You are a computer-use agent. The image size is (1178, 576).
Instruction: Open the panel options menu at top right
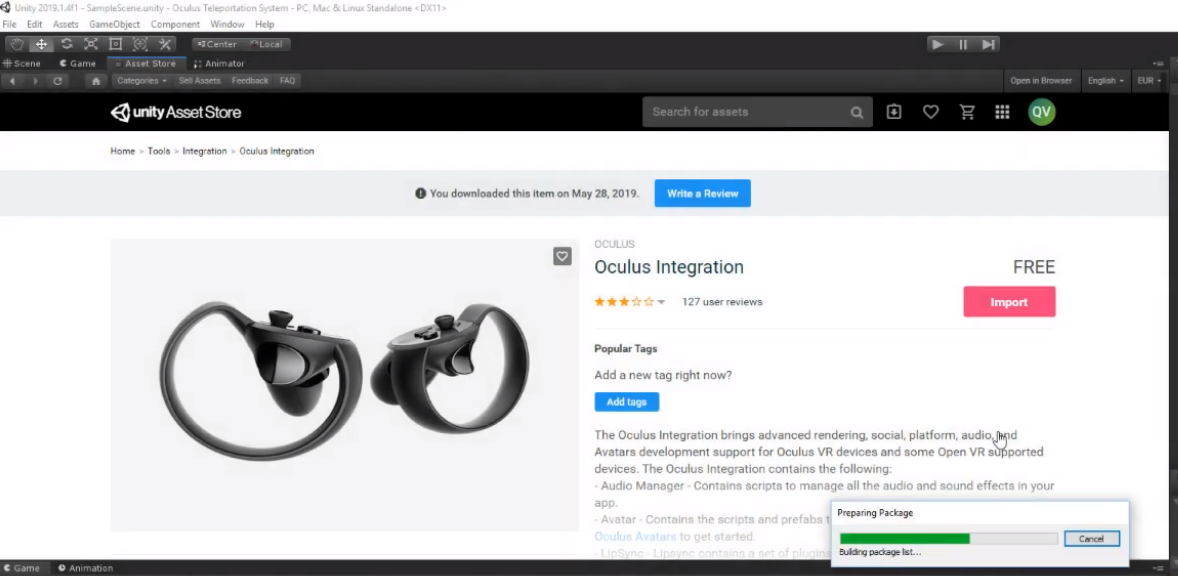tap(1158, 64)
